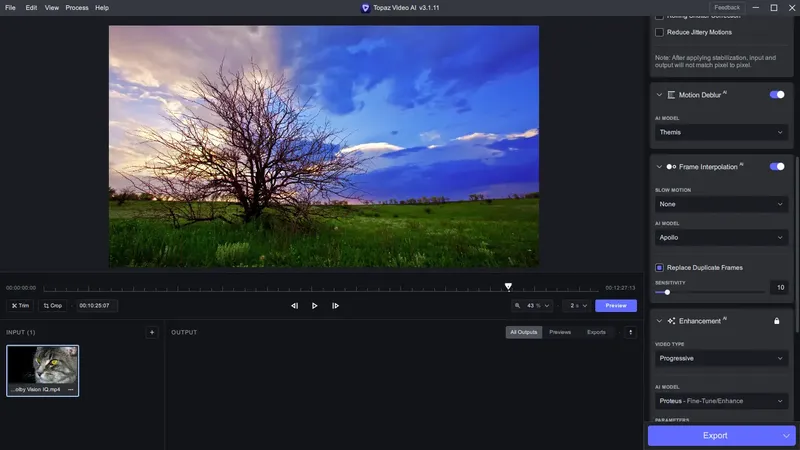Click the Enhancement sparkle icon

671,321
